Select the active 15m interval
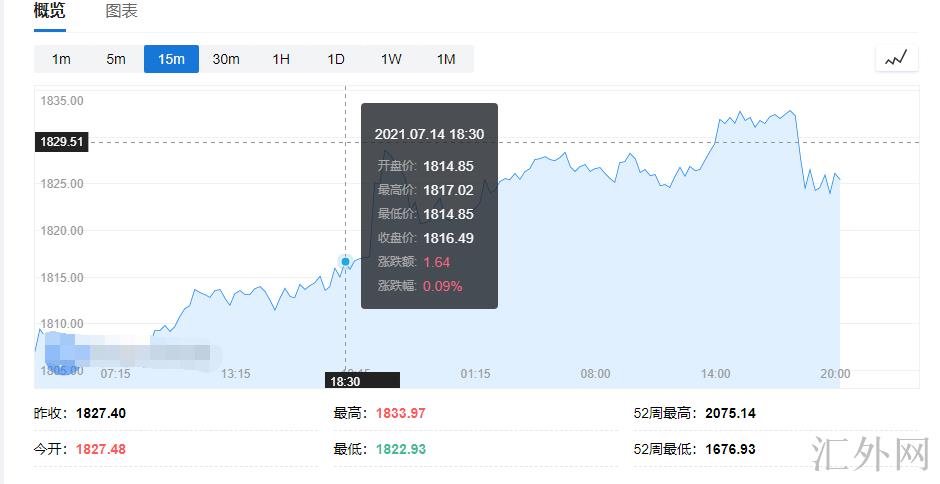 click(x=171, y=59)
